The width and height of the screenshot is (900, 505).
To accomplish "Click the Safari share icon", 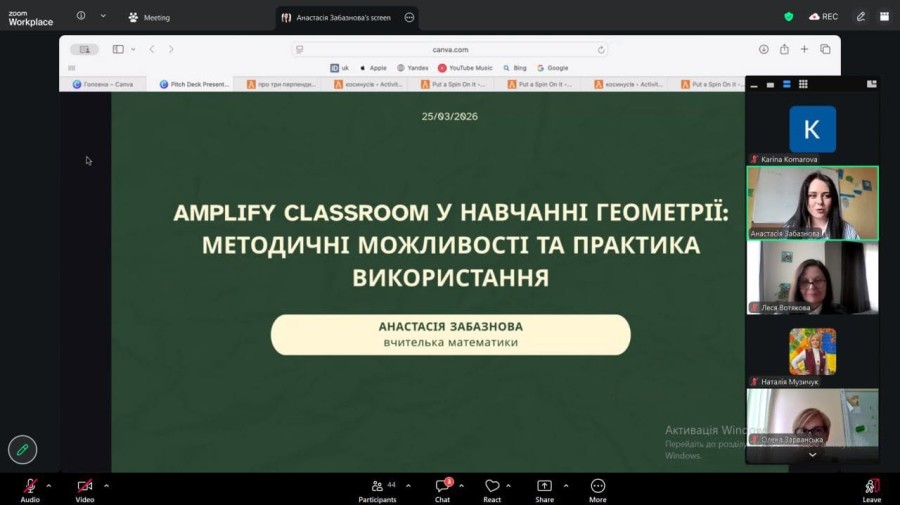I will [784, 49].
